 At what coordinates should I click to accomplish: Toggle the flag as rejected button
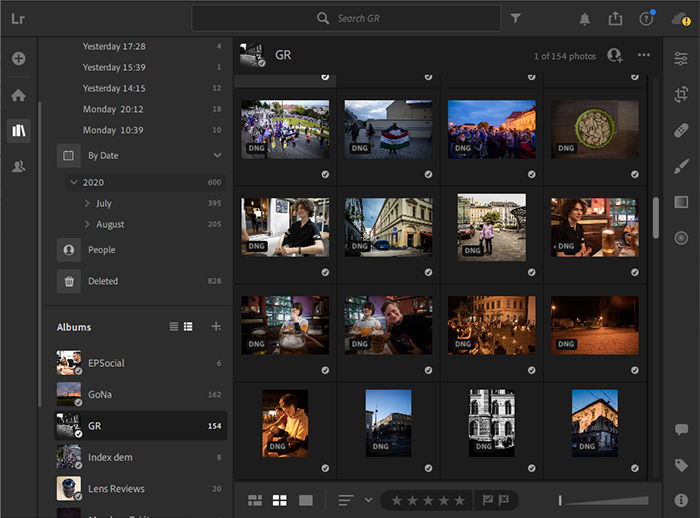(503, 500)
